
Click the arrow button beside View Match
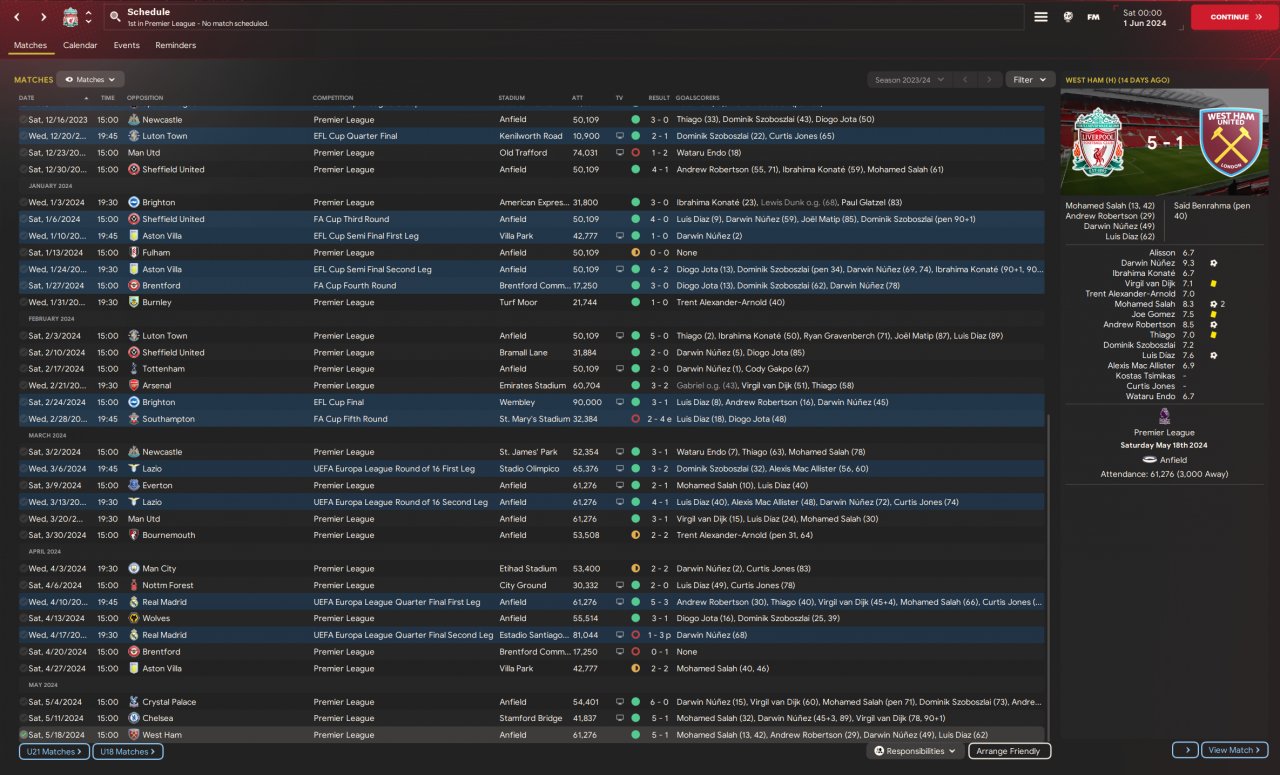point(1185,750)
